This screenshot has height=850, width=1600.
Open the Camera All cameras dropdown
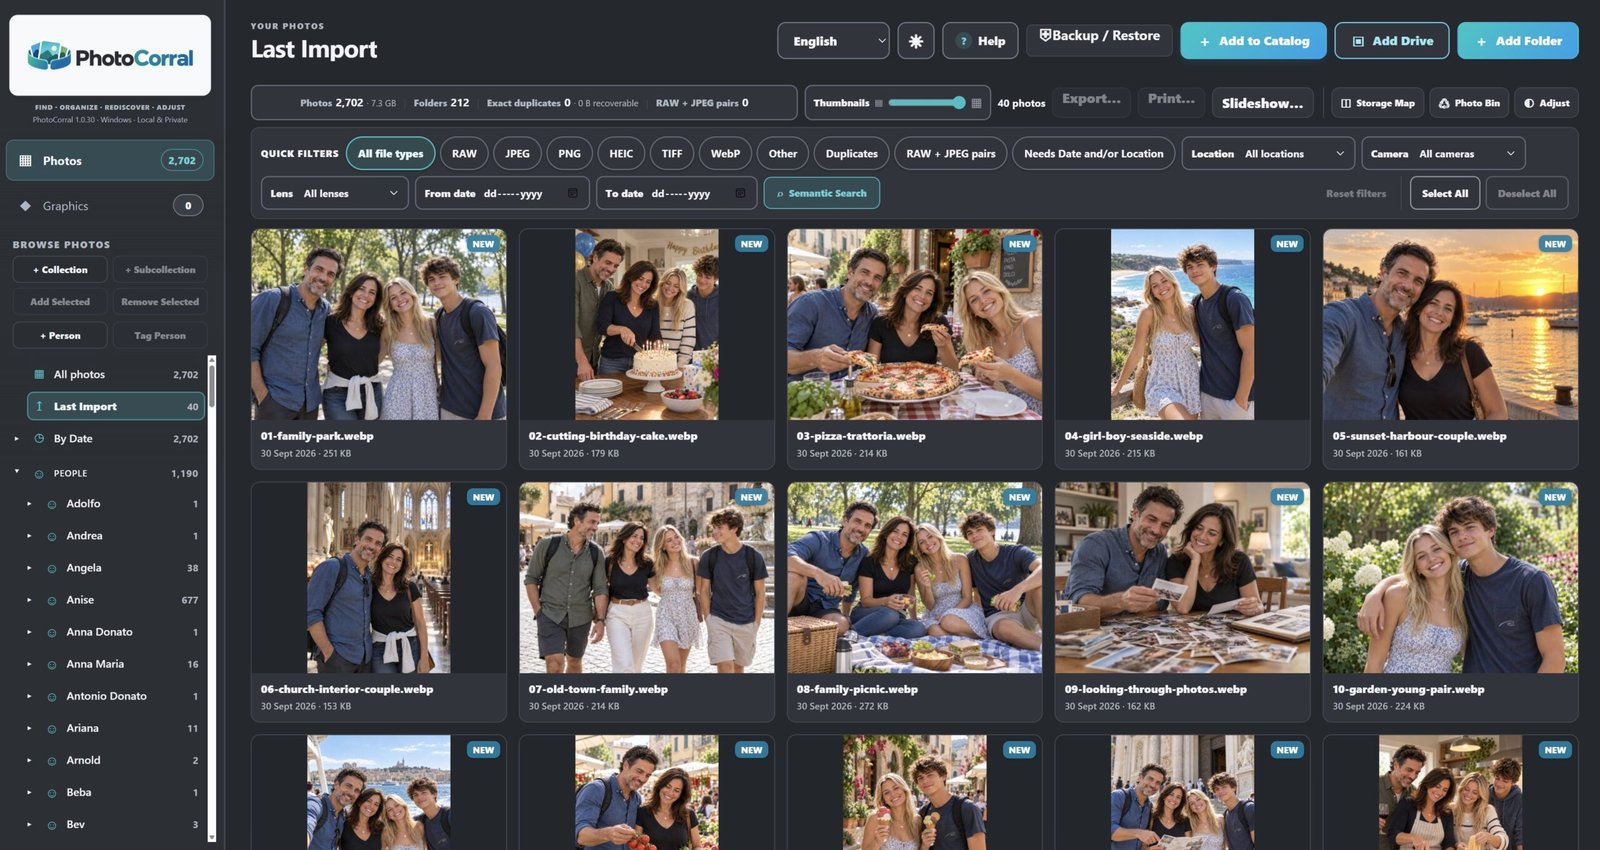click(1443, 154)
